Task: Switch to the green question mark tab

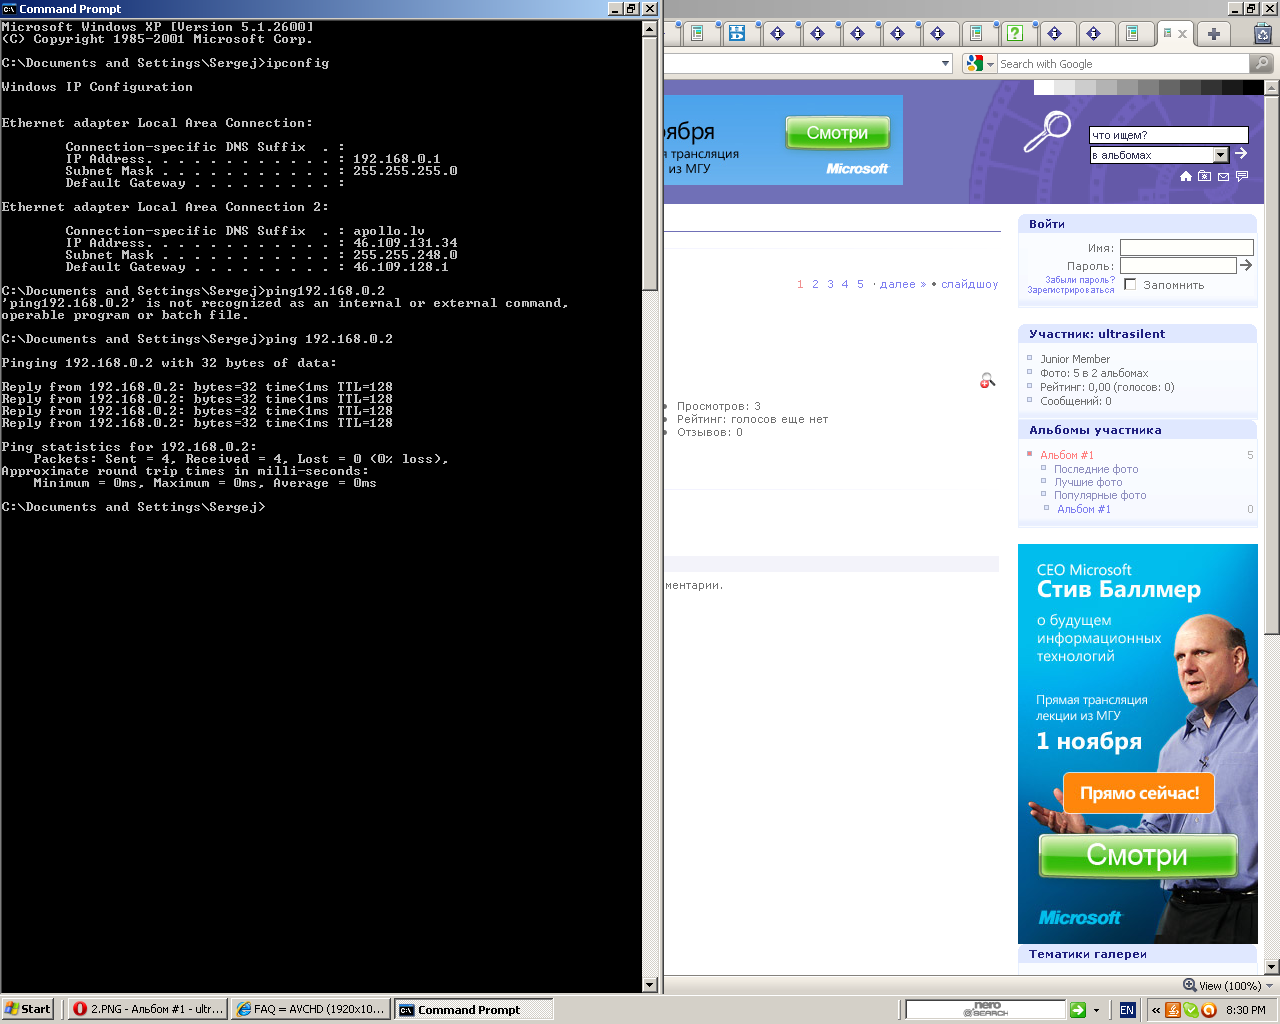Action: point(1015,34)
